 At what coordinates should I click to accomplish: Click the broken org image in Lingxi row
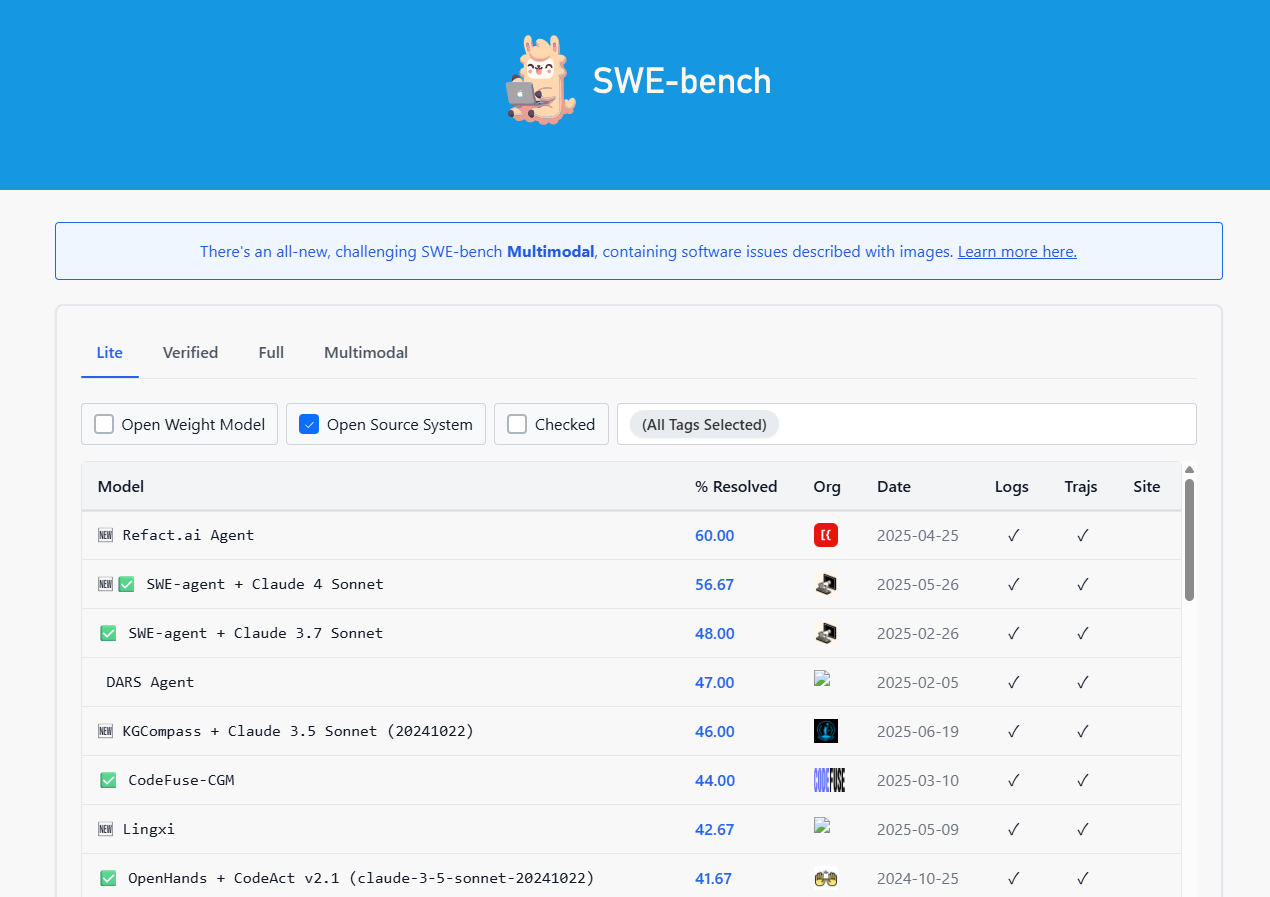click(823, 825)
